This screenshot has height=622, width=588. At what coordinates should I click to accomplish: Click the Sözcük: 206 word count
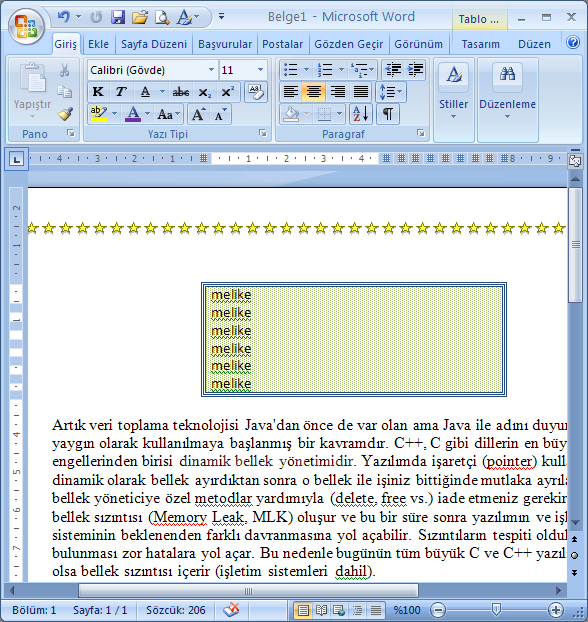click(x=176, y=610)
